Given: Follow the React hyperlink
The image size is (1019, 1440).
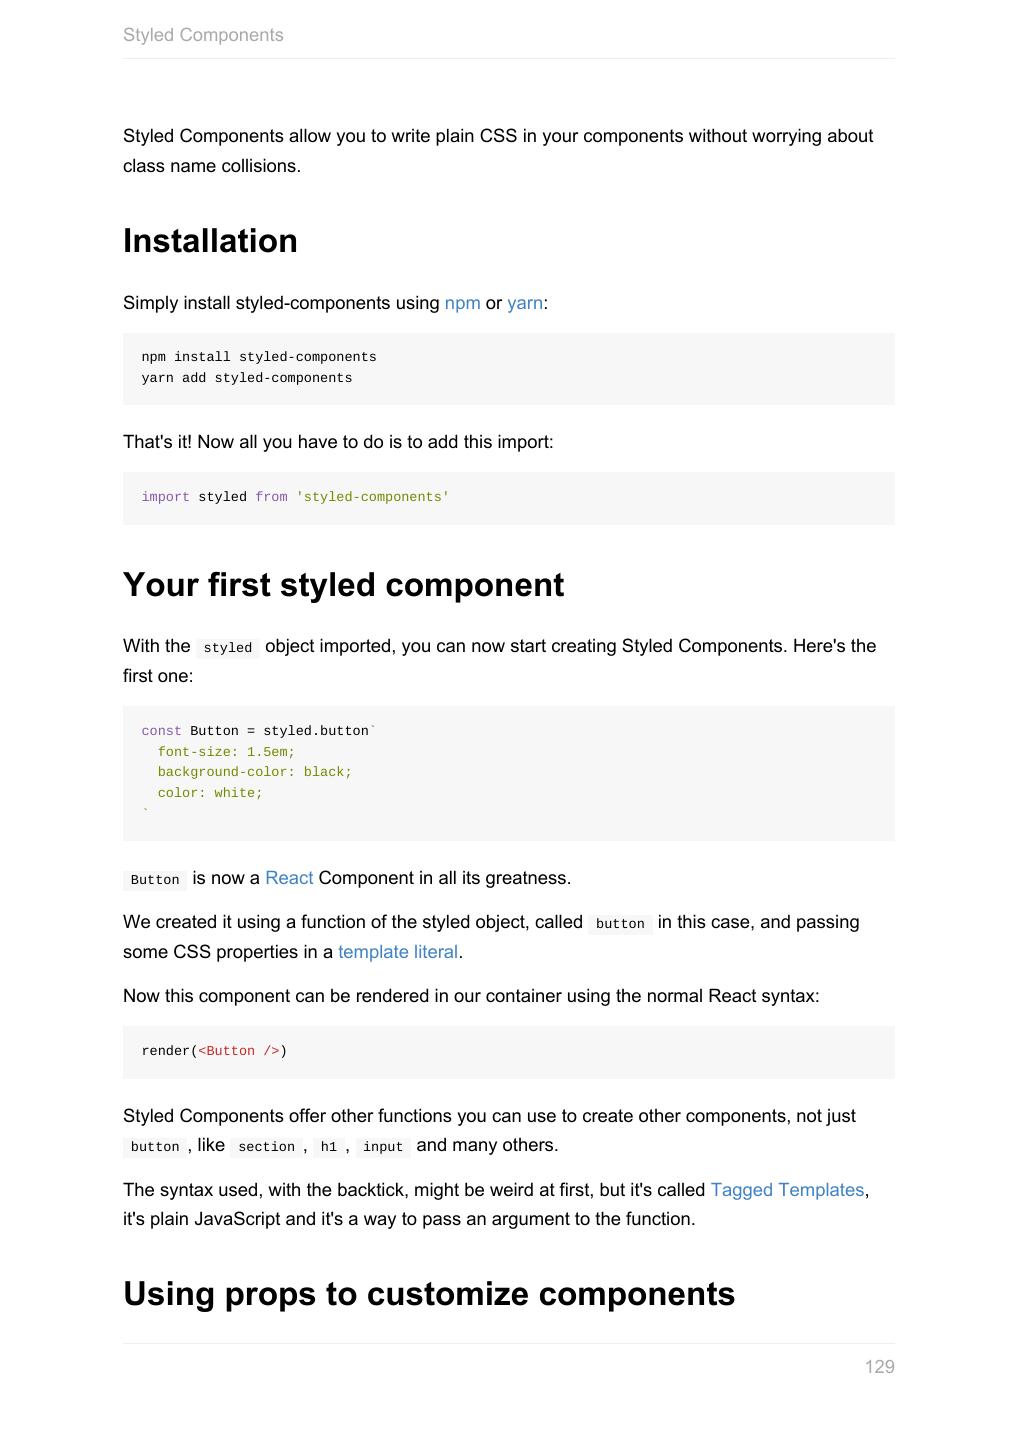Looking at the screenshot, I should 289,878.
